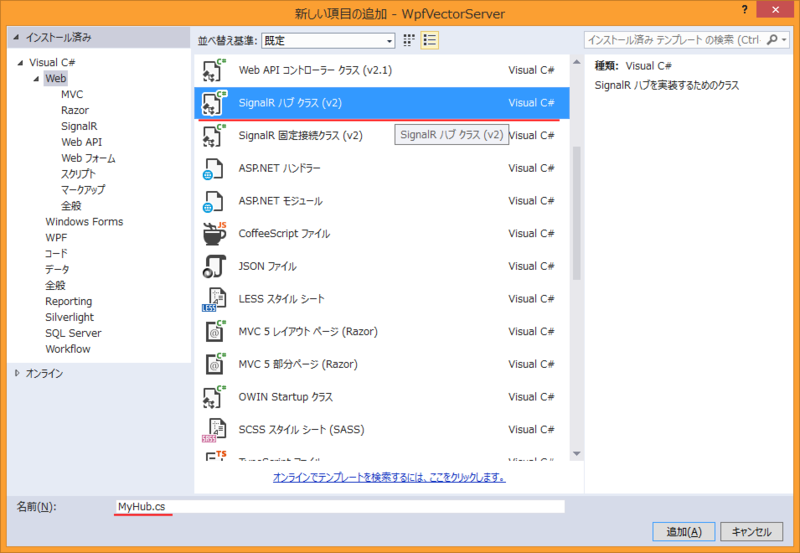Click the SignalR 固定接続クラス (v2) icon
800x553 pixels.
pyautogui.click(x=214, y=135)
